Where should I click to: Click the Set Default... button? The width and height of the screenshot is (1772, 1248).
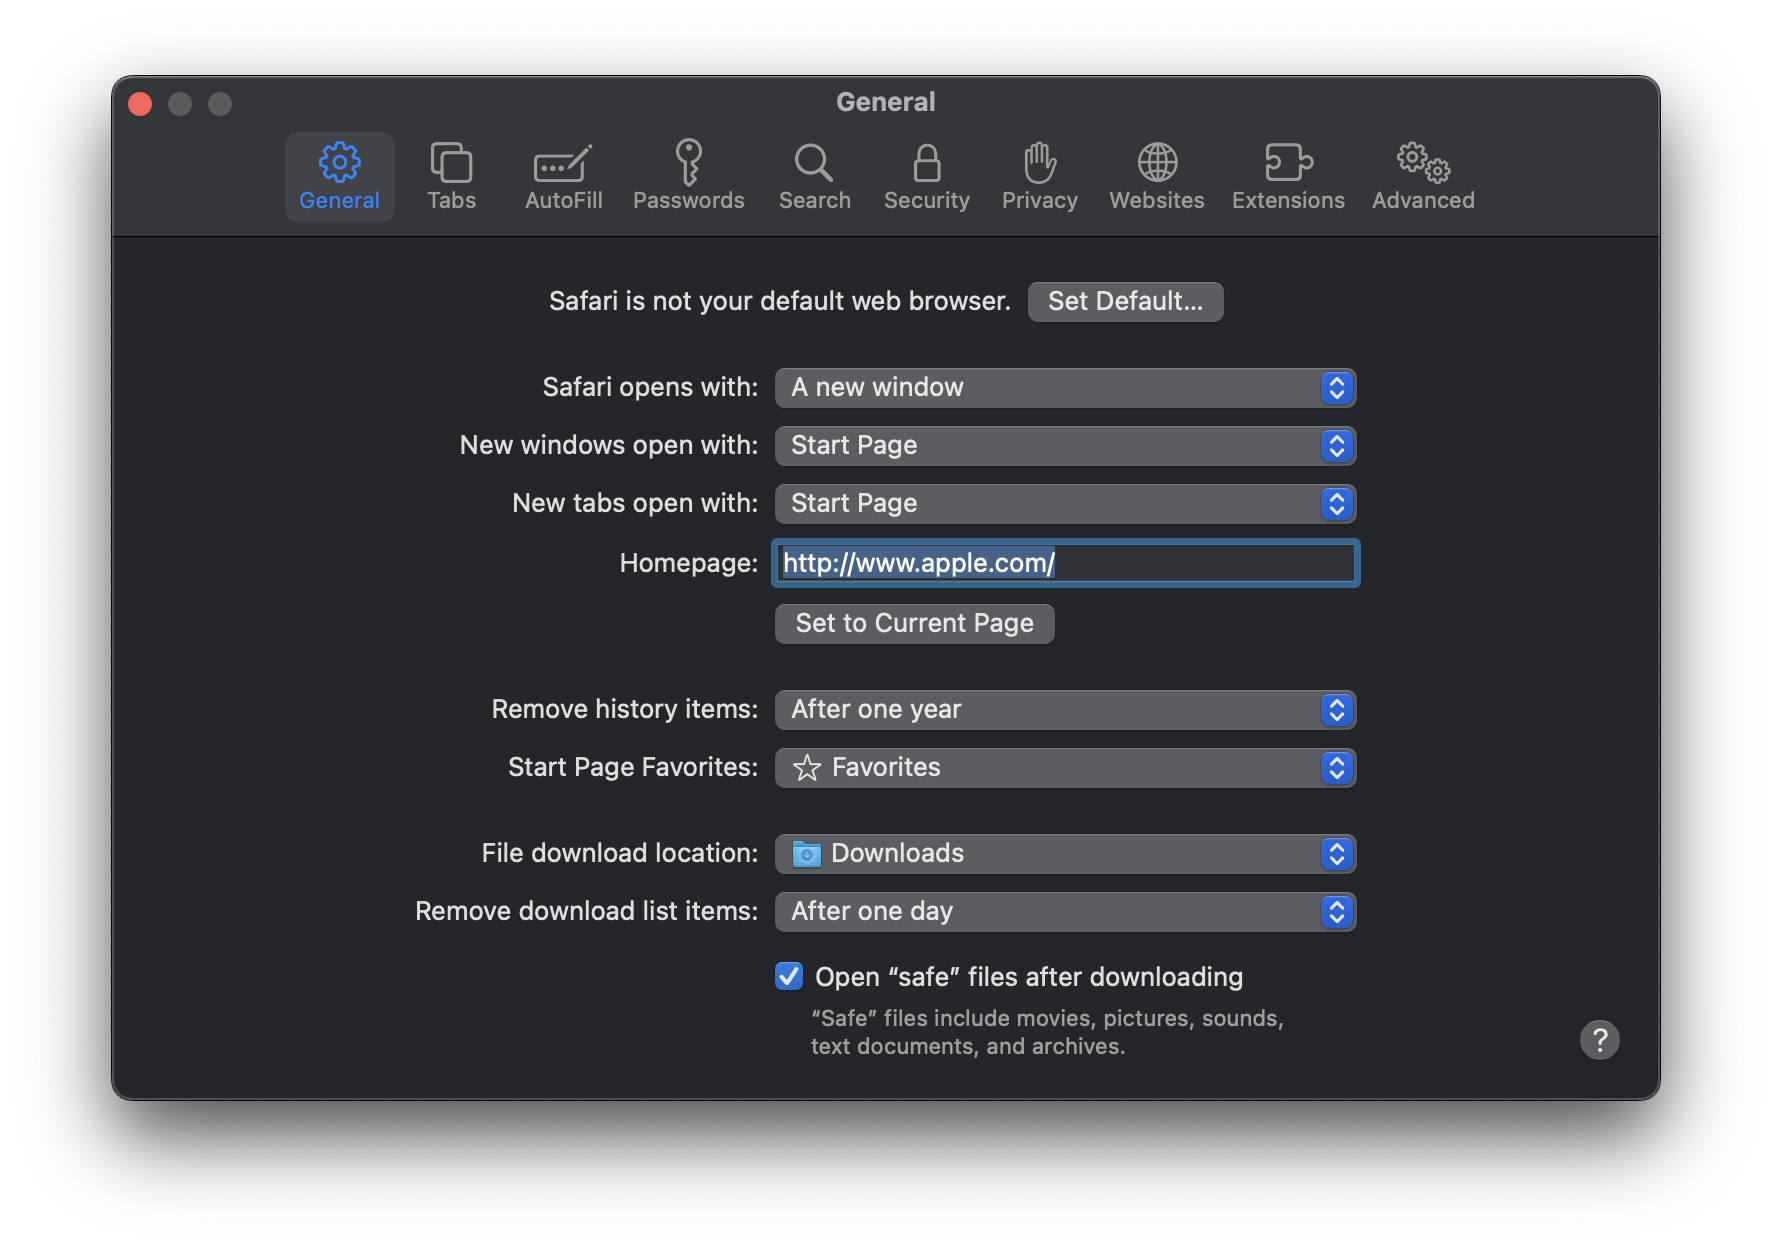[x=1125, y=302]
